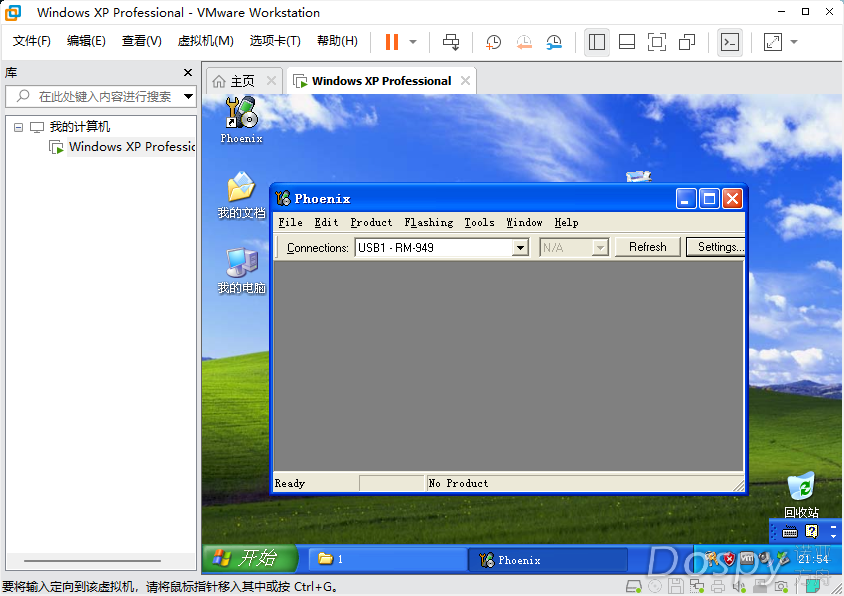Toggle the library sidebar view icon
Image resolution: width=844 pixels, height=596 pixels.
(596, 42)
